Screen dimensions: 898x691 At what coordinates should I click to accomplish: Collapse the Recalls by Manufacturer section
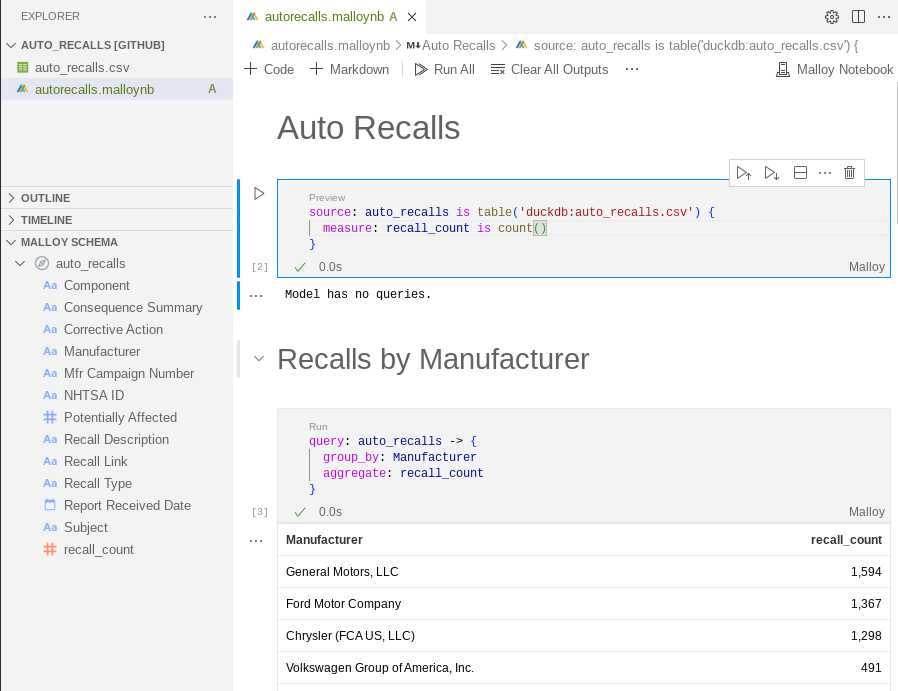click(259, 359)
